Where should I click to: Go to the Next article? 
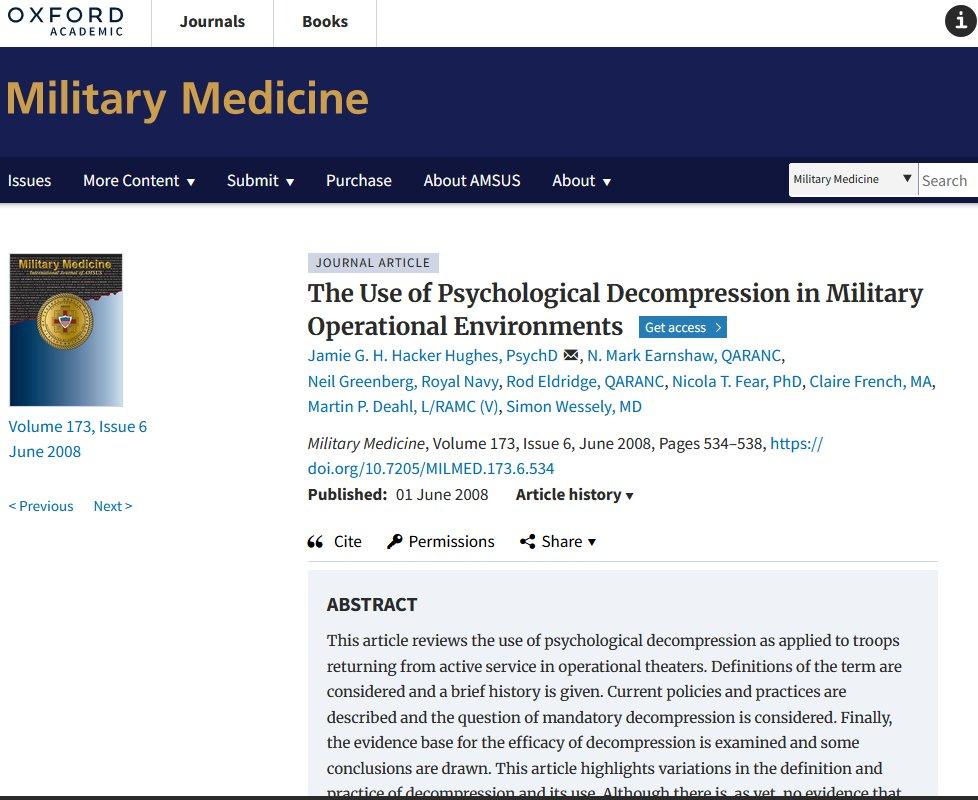coord(113,506)
